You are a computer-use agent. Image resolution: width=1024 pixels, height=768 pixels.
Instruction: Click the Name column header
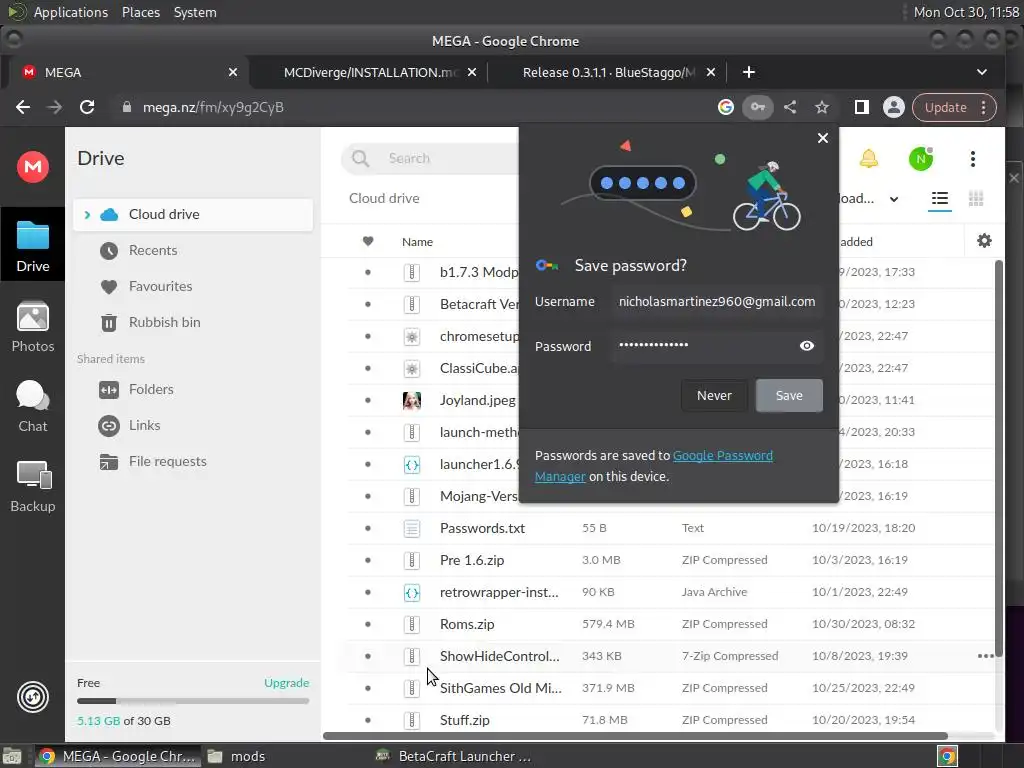417,242
